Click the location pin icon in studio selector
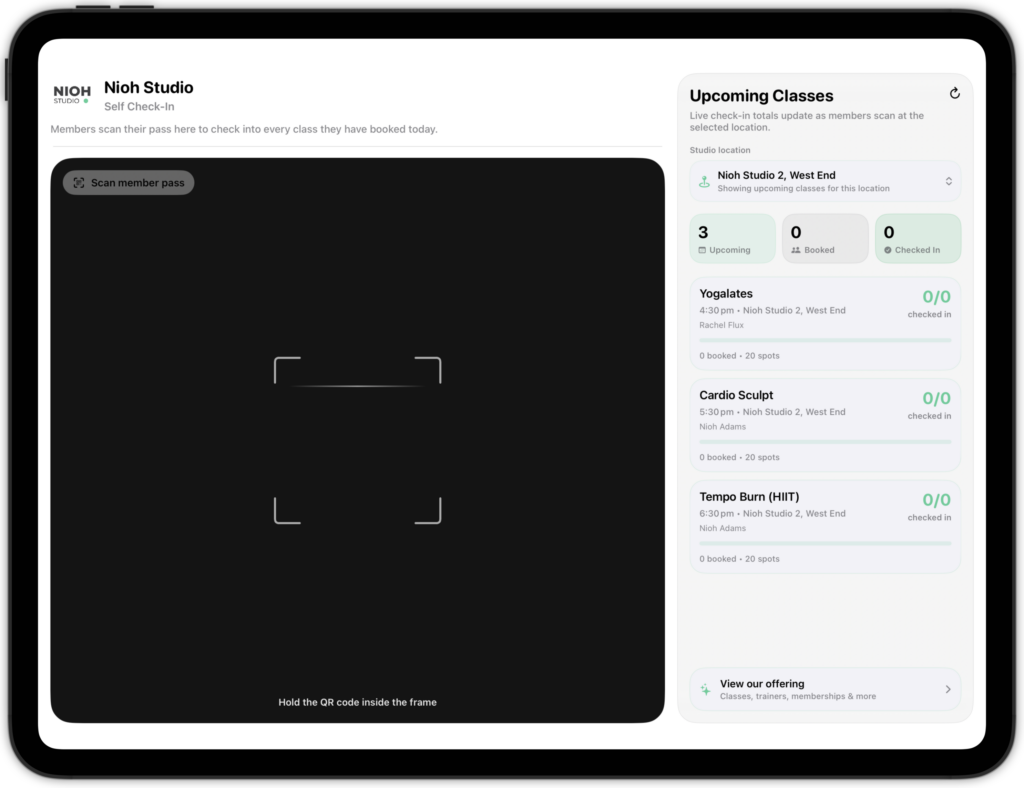 [704, 182]
